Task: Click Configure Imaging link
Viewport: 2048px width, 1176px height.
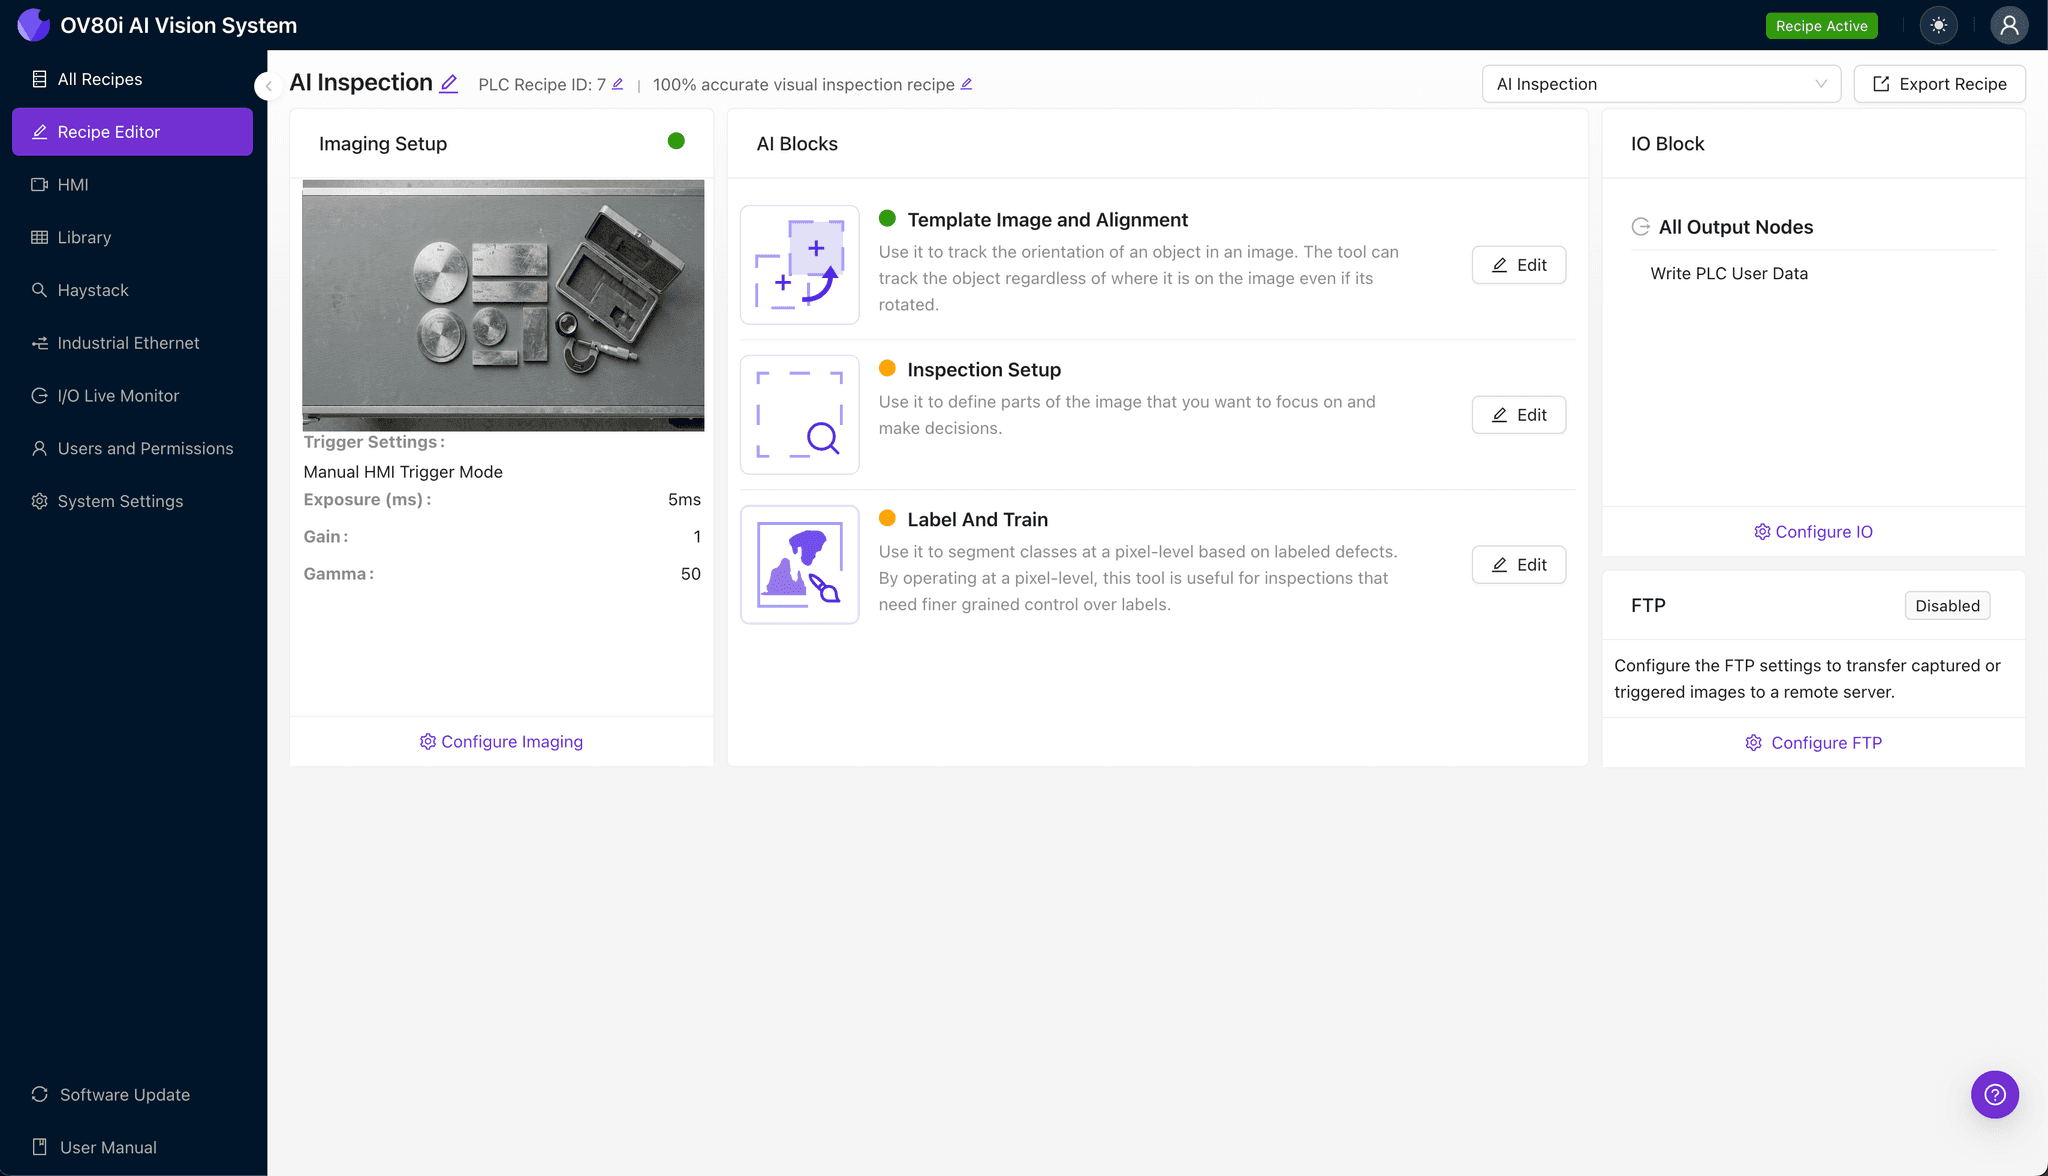Action: click(x=501, y=742)
